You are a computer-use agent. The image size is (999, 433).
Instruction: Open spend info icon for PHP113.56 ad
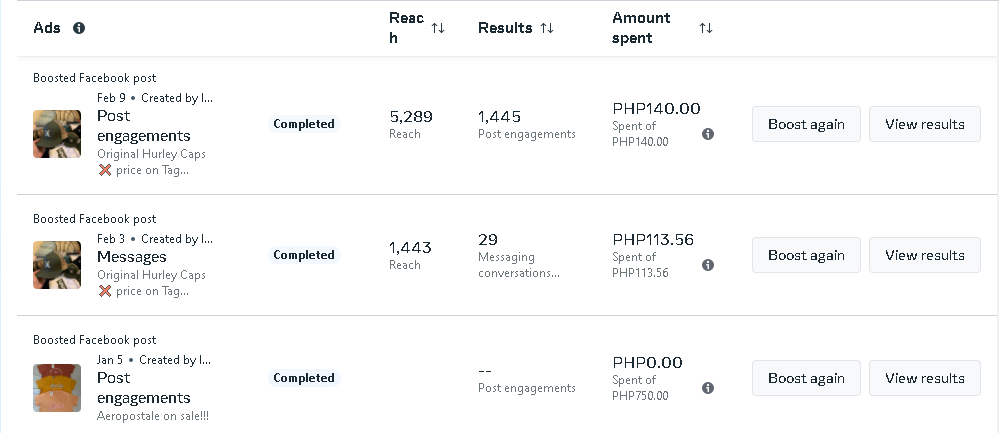click(708, 265)
